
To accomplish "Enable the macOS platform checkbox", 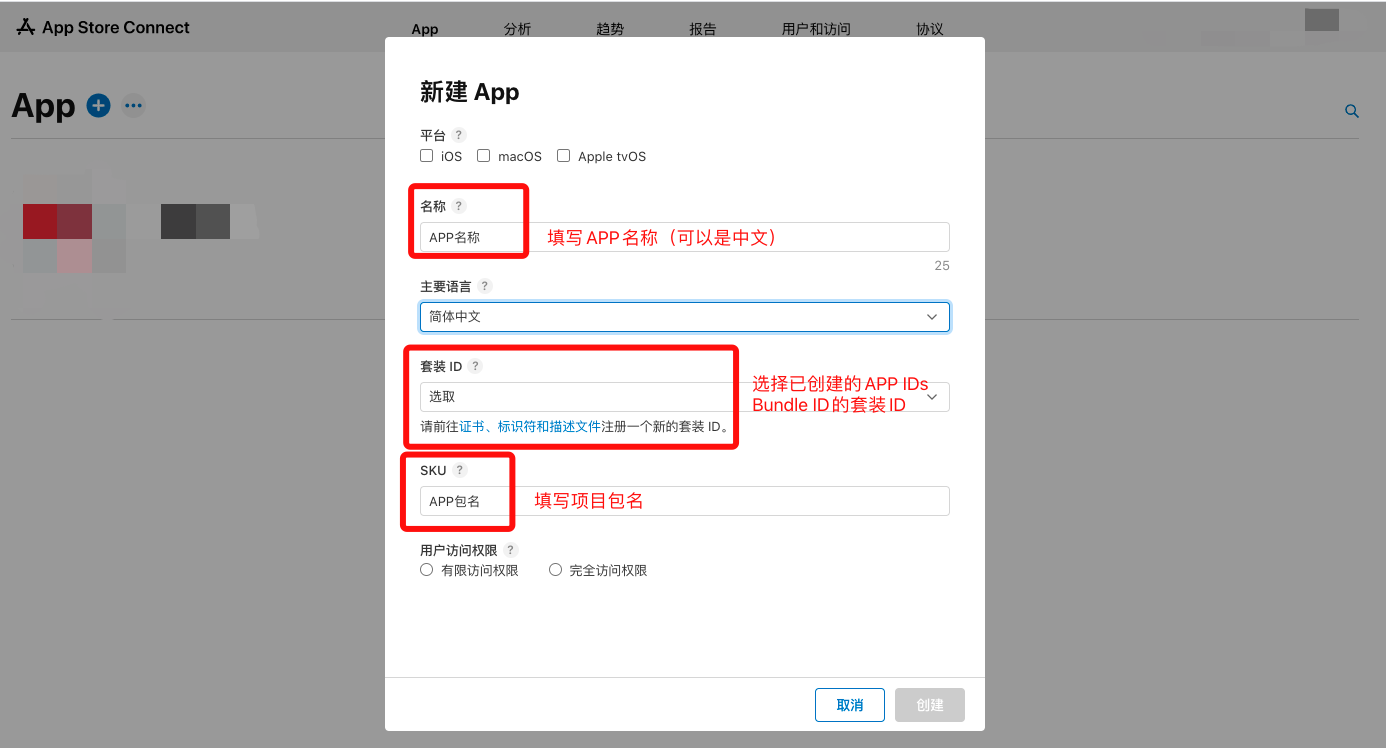I will (x=484, y=156).
